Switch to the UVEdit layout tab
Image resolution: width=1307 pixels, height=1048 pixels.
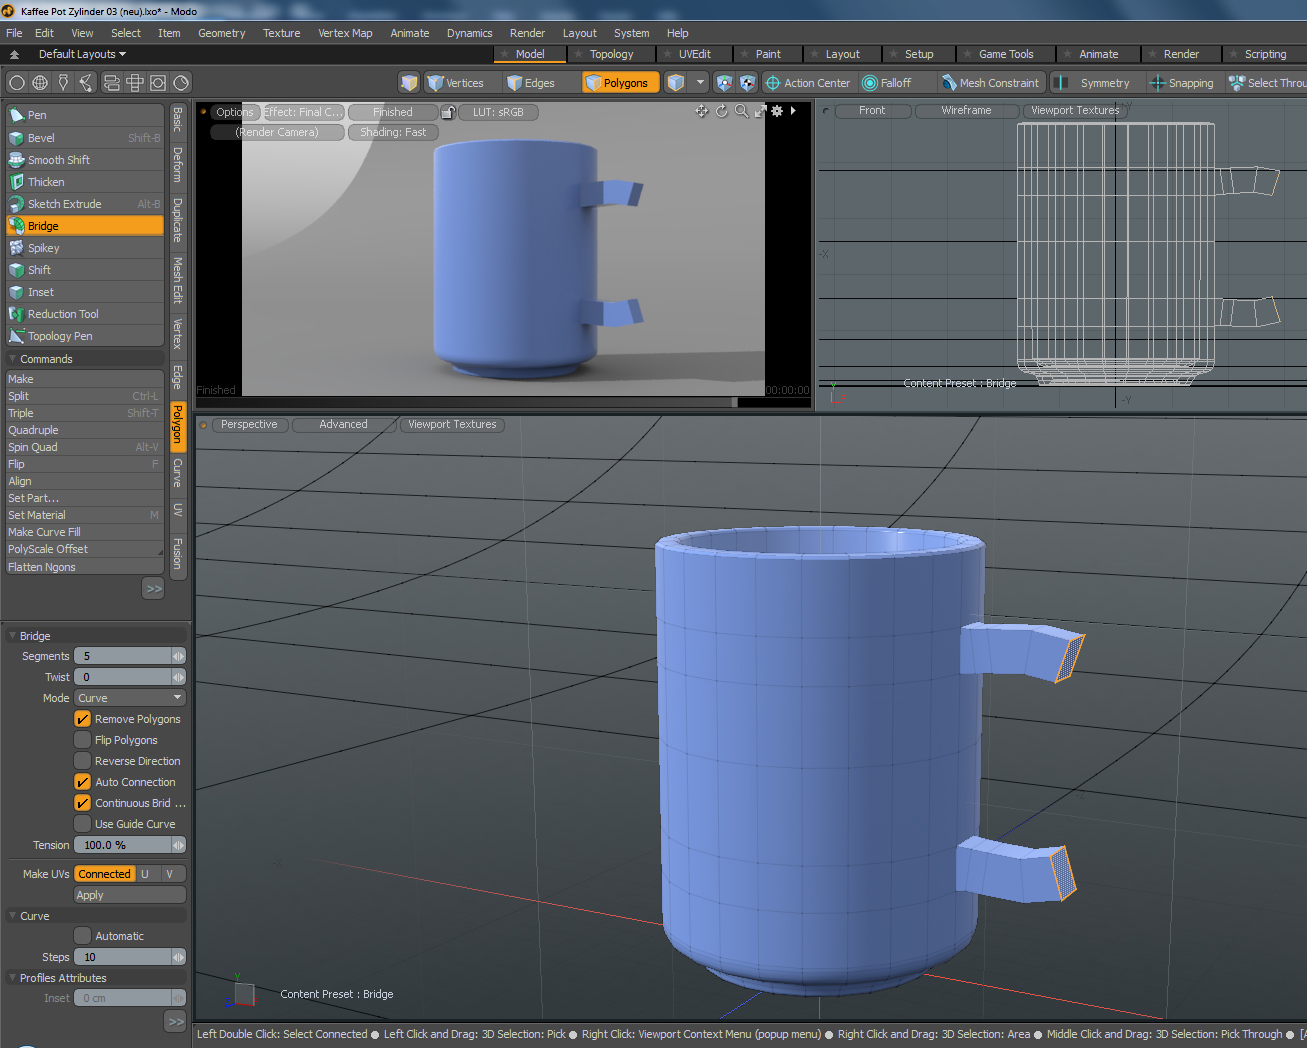(x=694, y=54)
